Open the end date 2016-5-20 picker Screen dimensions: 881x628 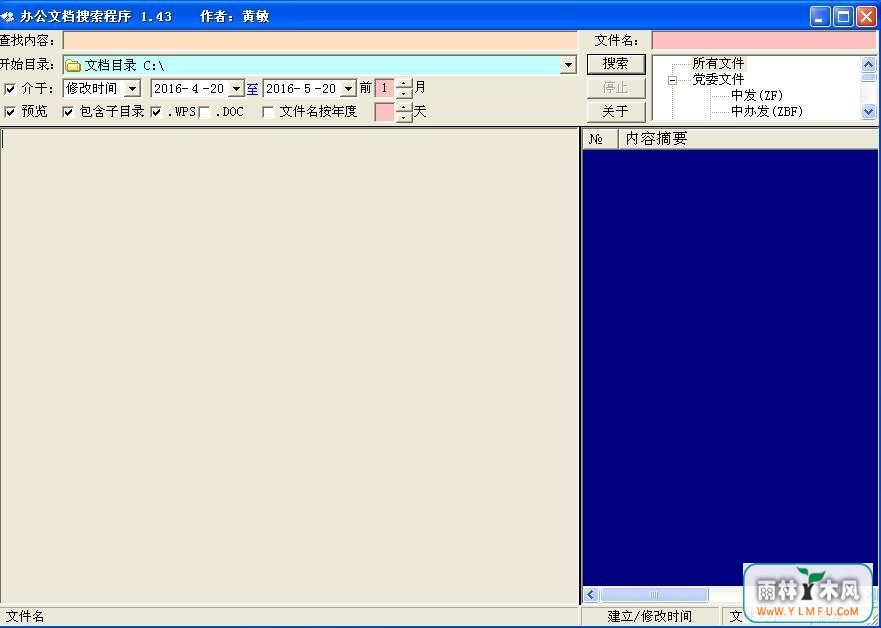coord(349,88)
